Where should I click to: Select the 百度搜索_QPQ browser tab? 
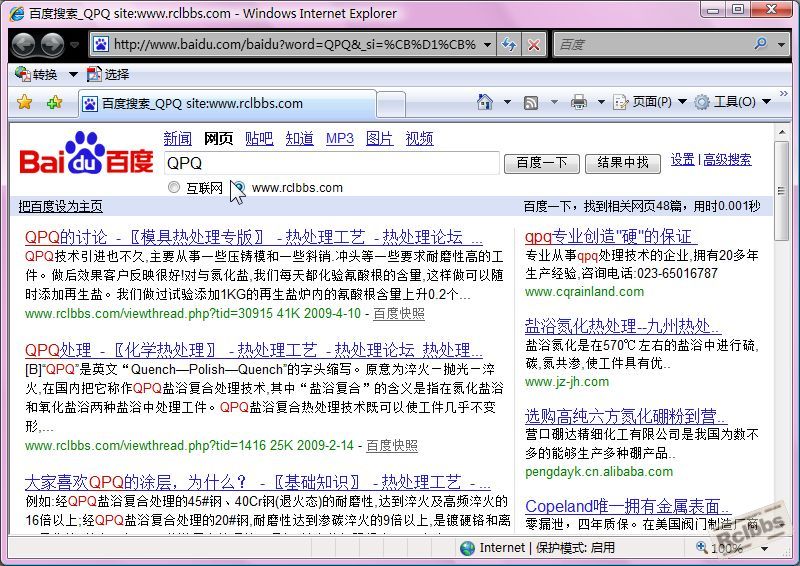(228, 104)
